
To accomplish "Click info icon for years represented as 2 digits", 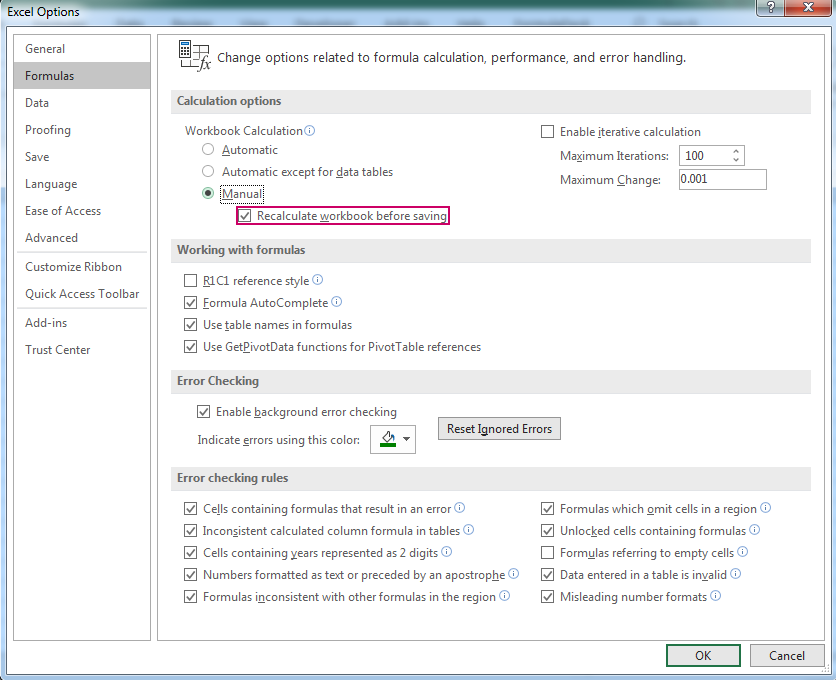I will pos(447,551).
